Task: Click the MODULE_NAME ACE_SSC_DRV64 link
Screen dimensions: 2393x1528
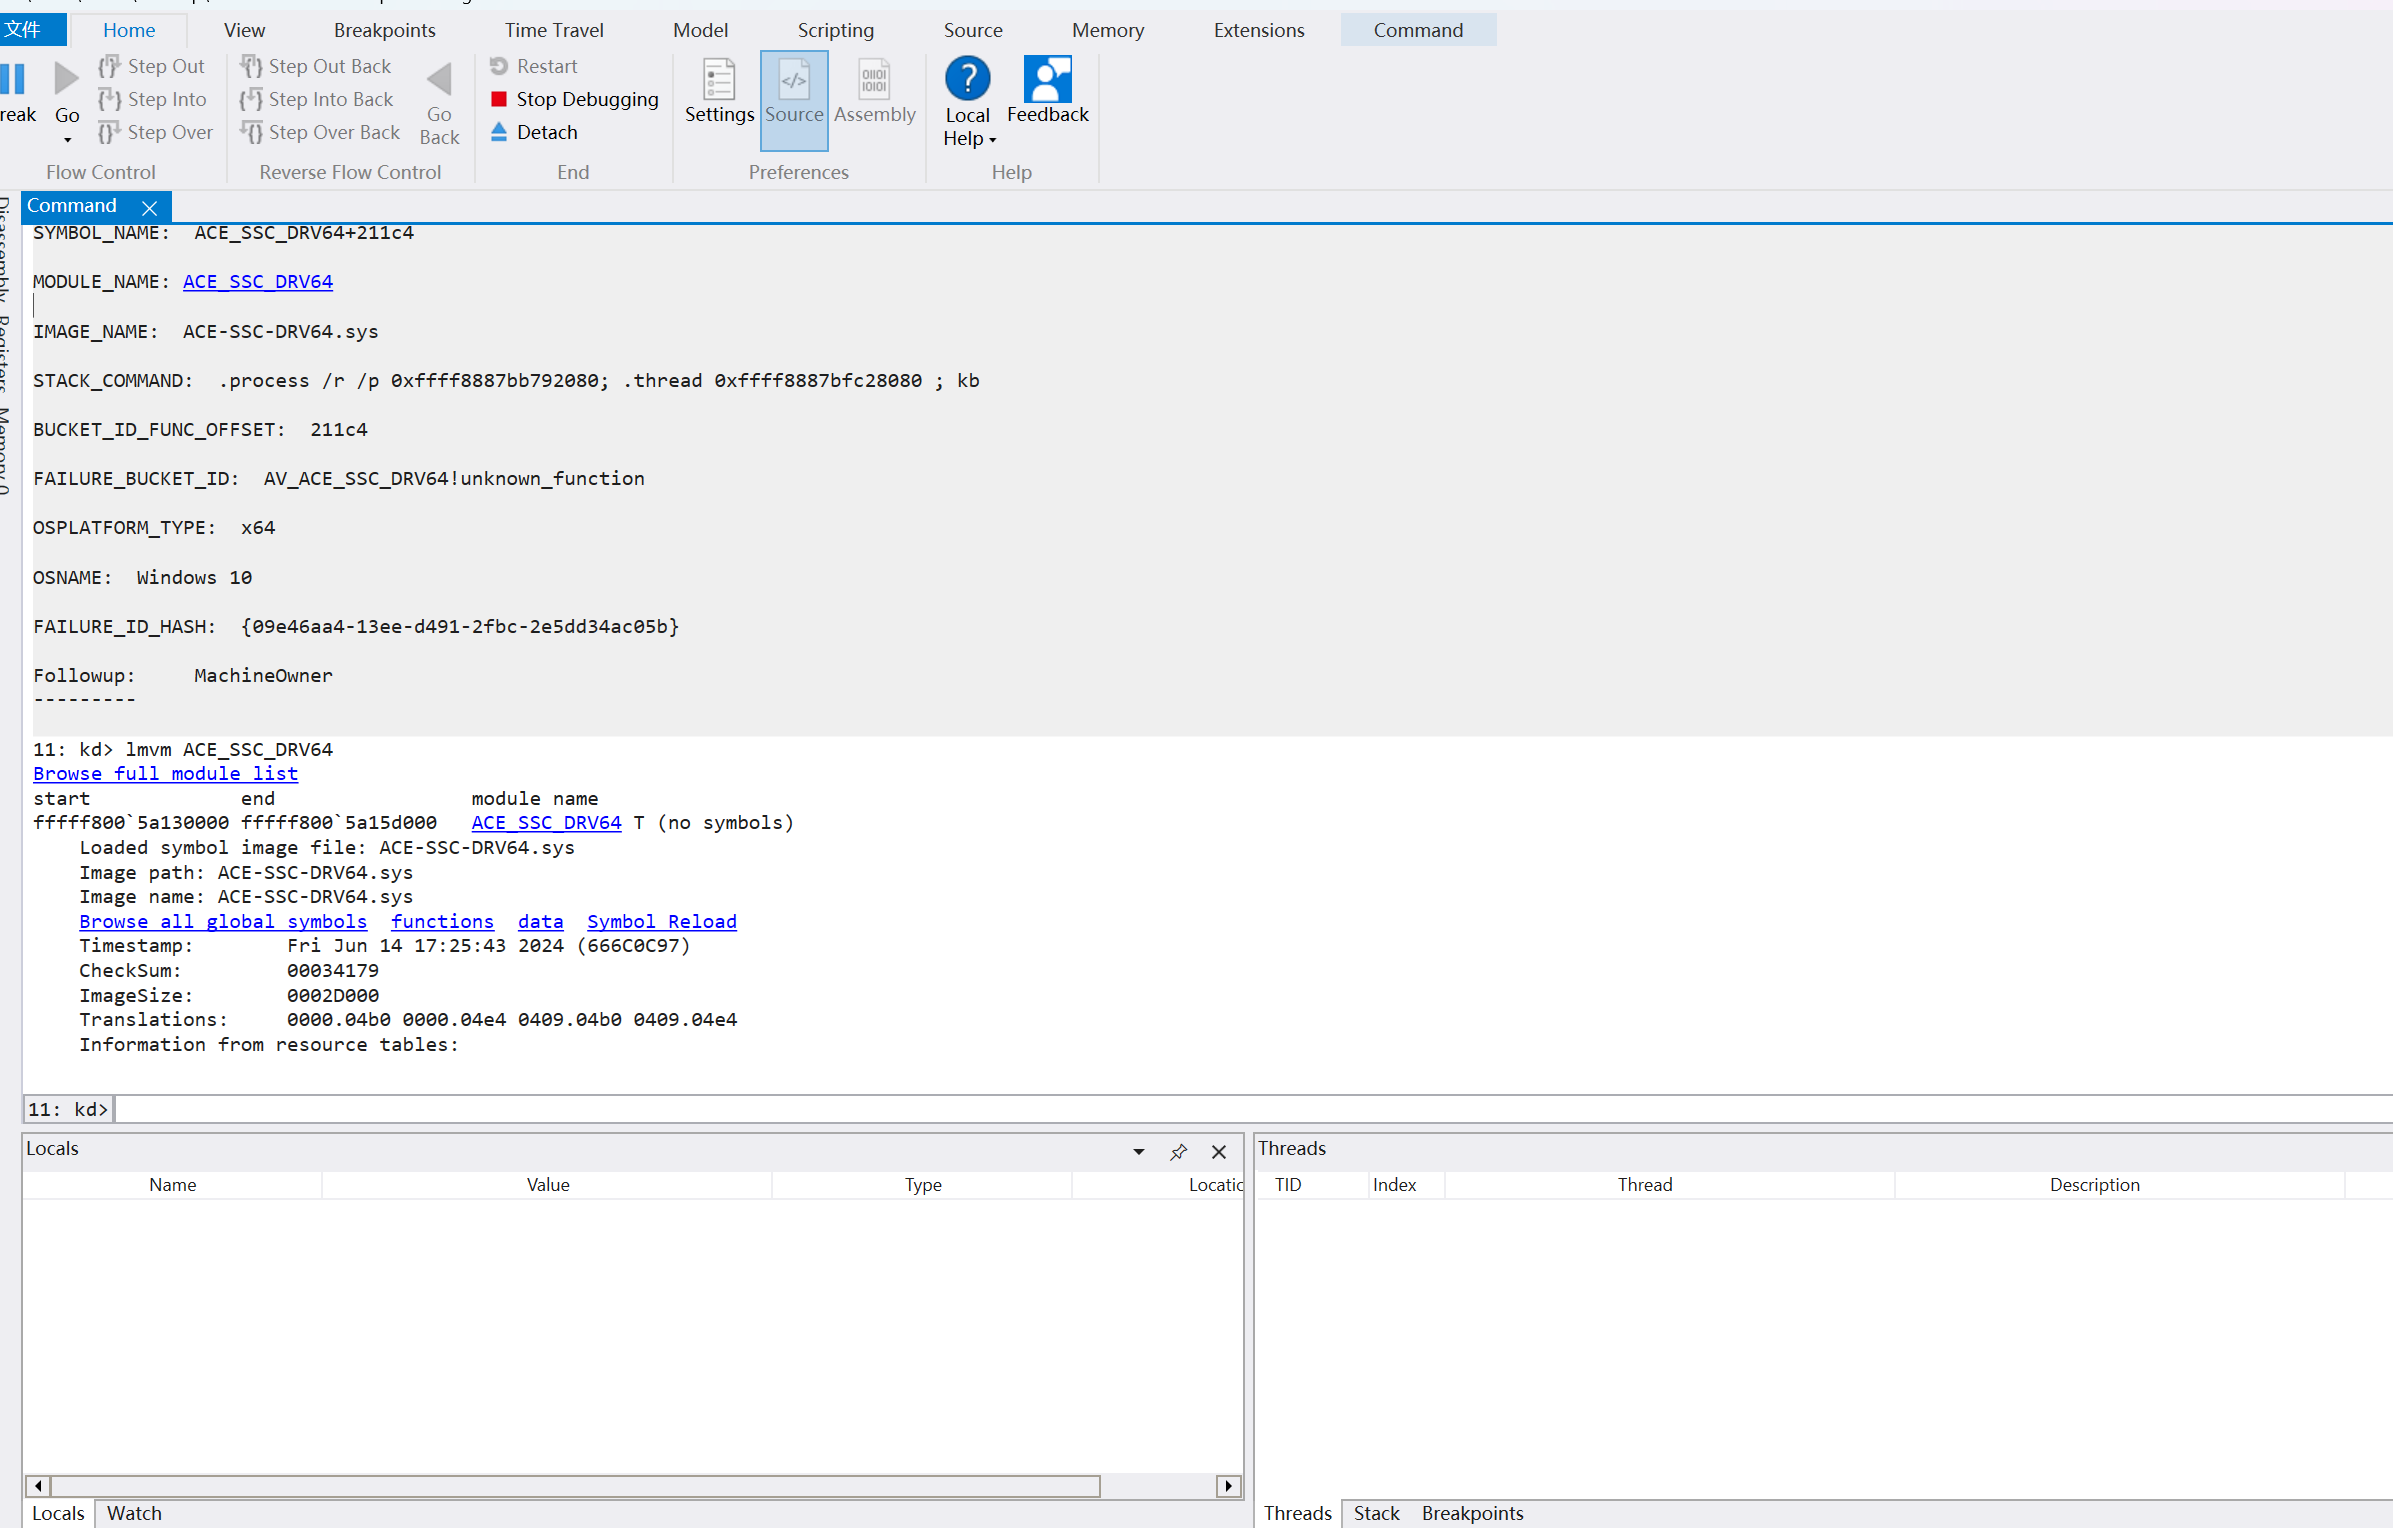Action: pyautogui.click(x=258, y=282)
